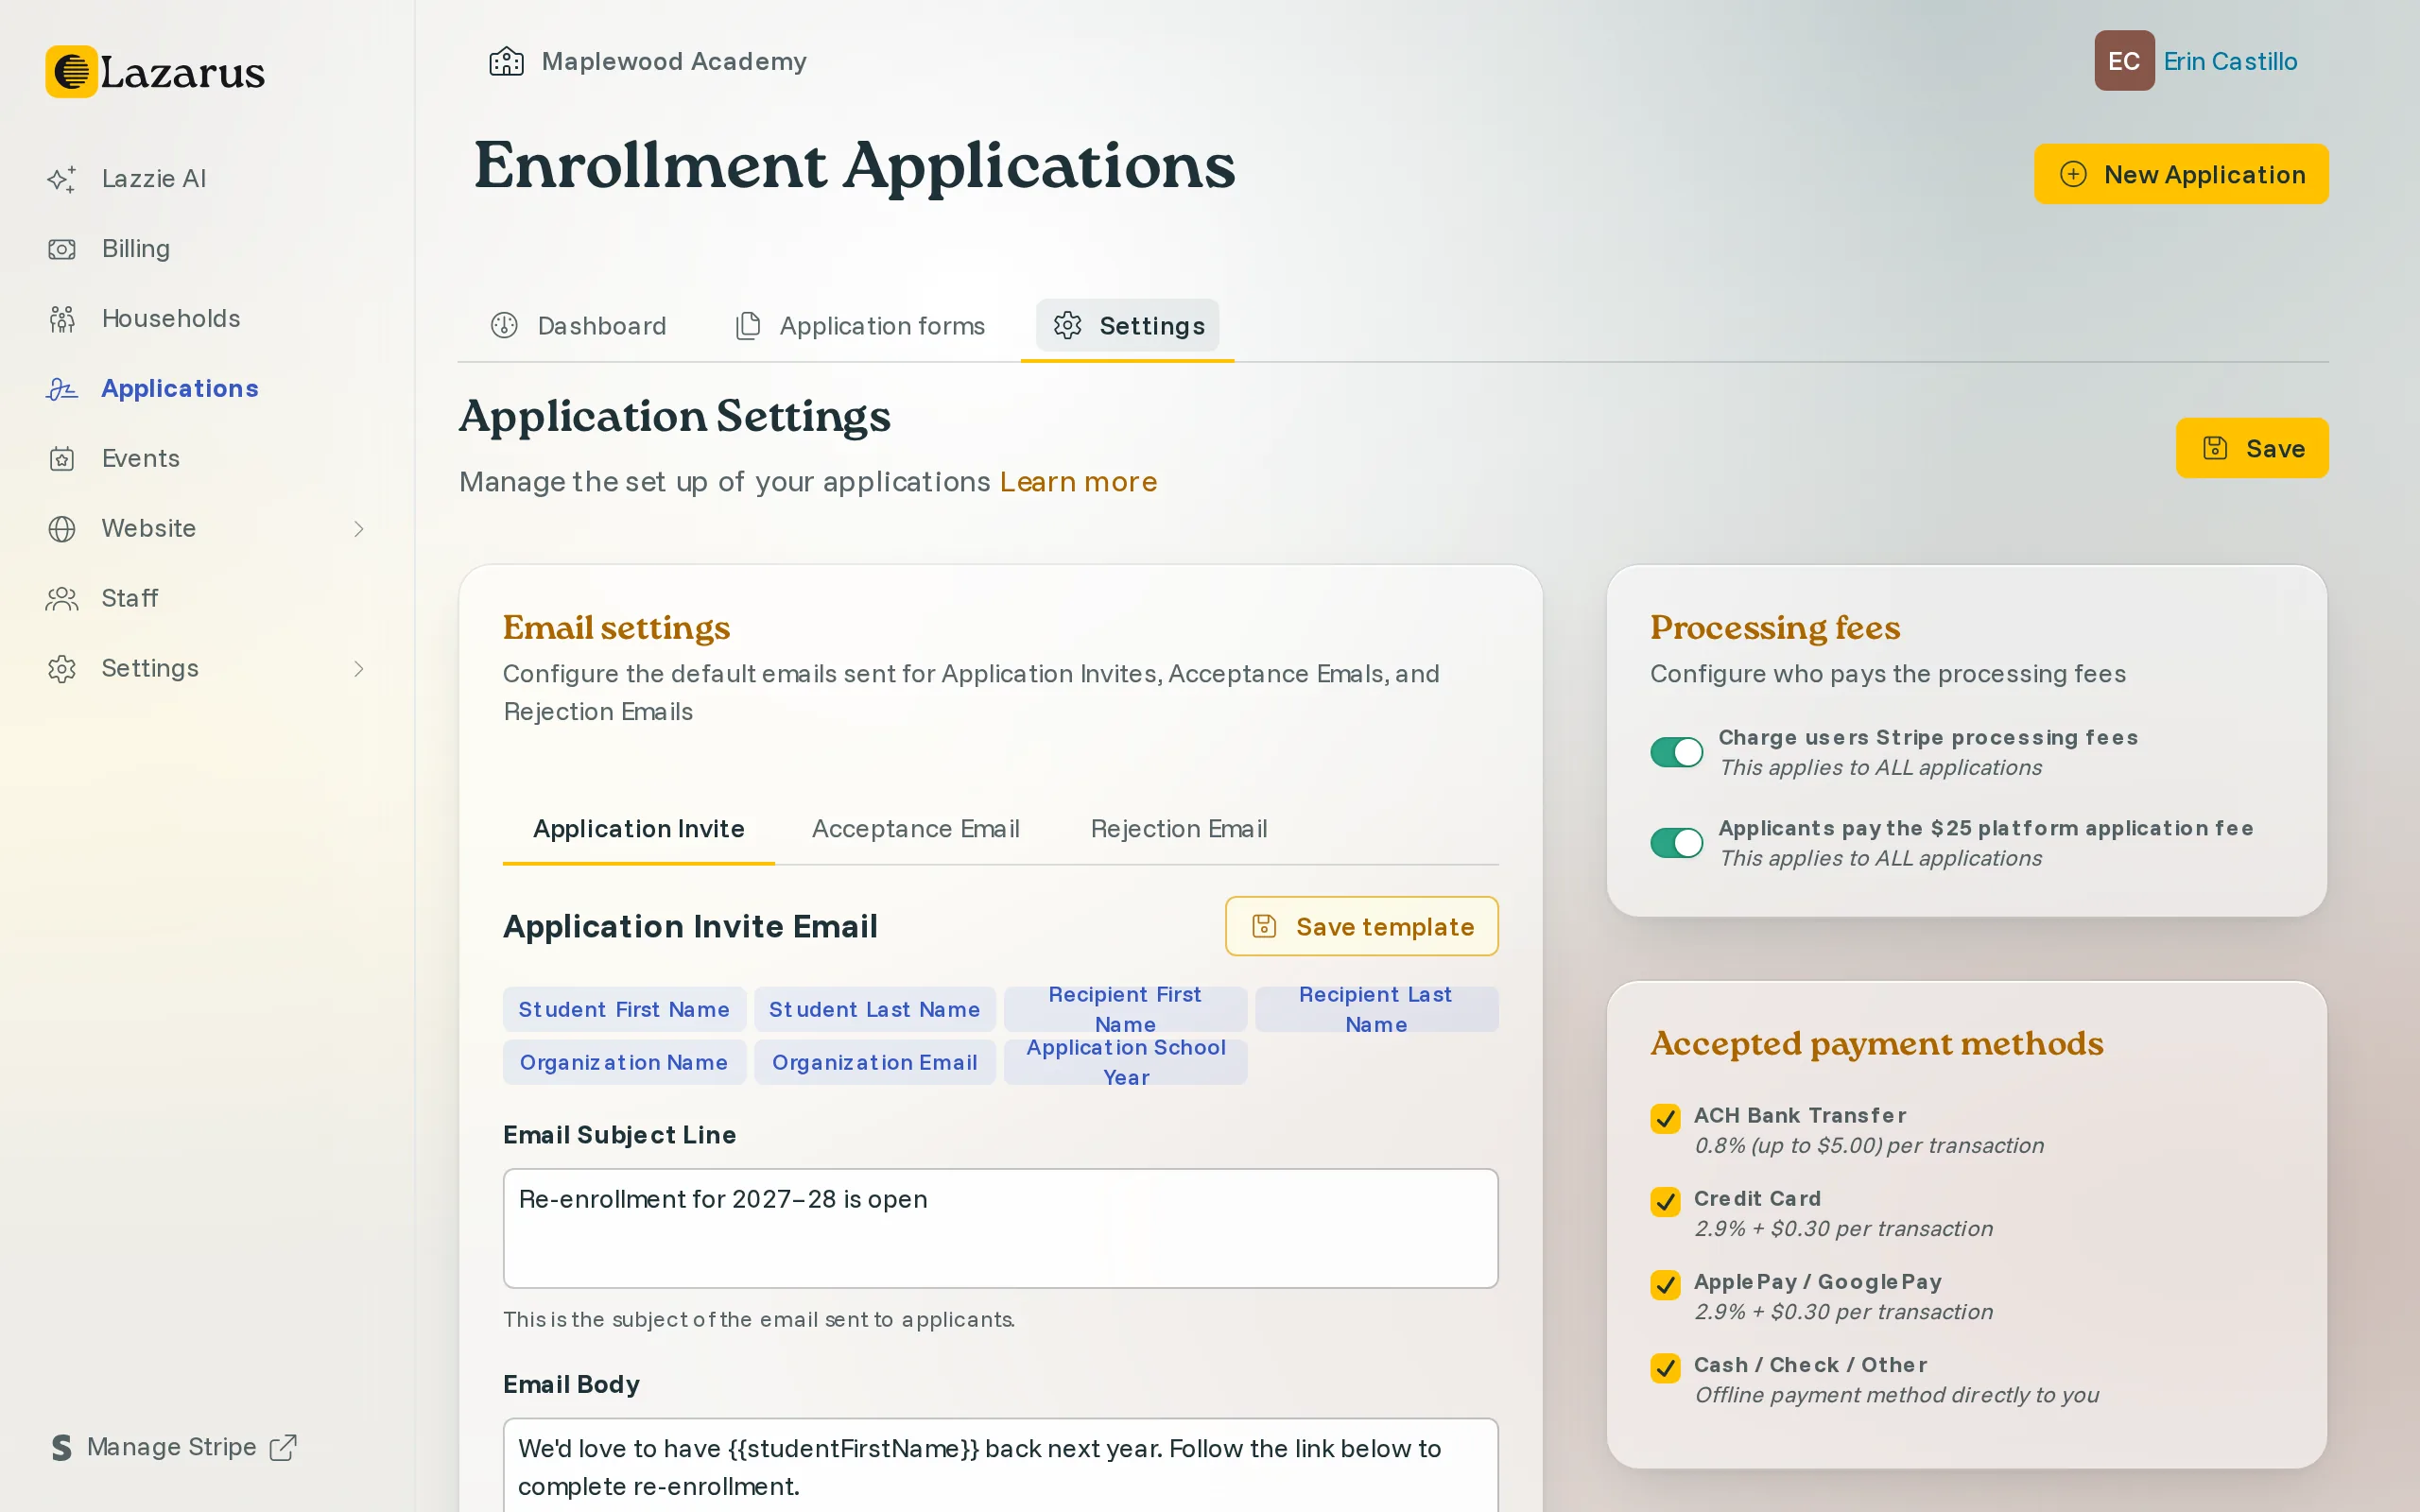Expand the Website submenu chevron
The image size is (2420, 1512).
359,529
